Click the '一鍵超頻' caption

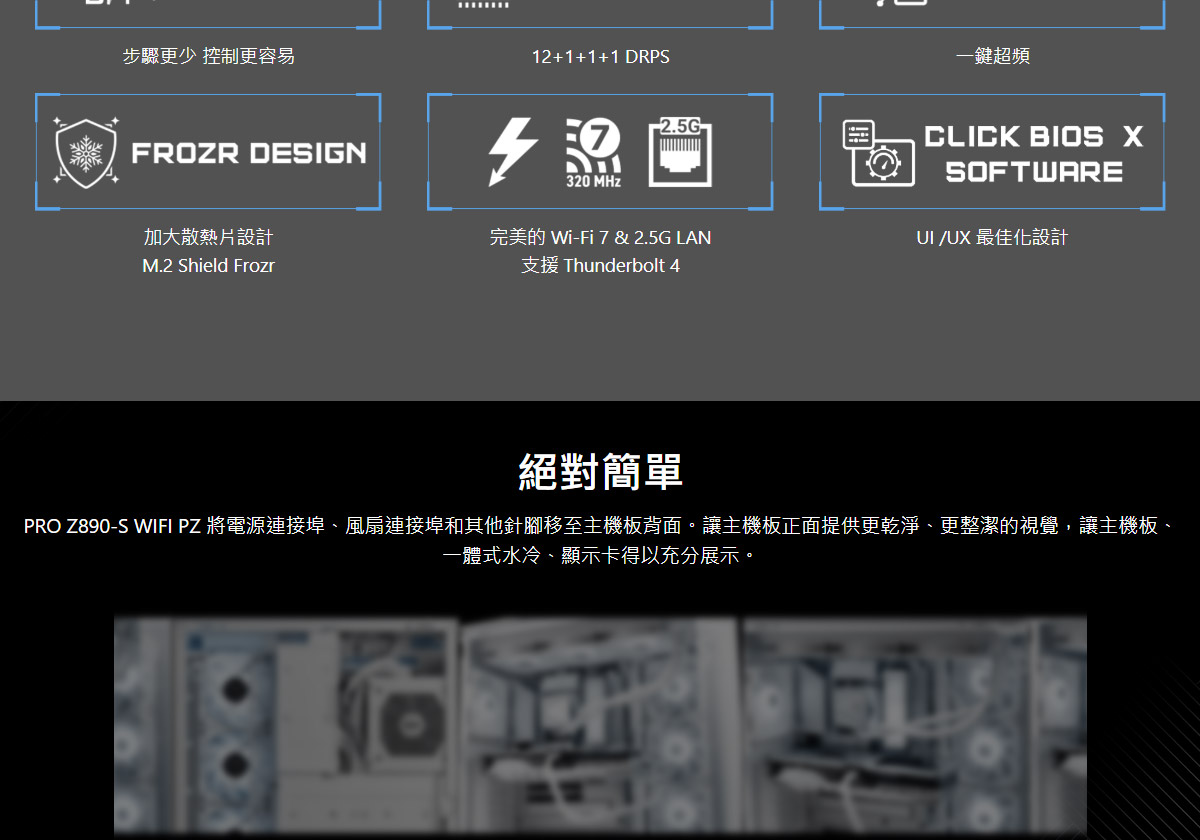tap(992, 56)
